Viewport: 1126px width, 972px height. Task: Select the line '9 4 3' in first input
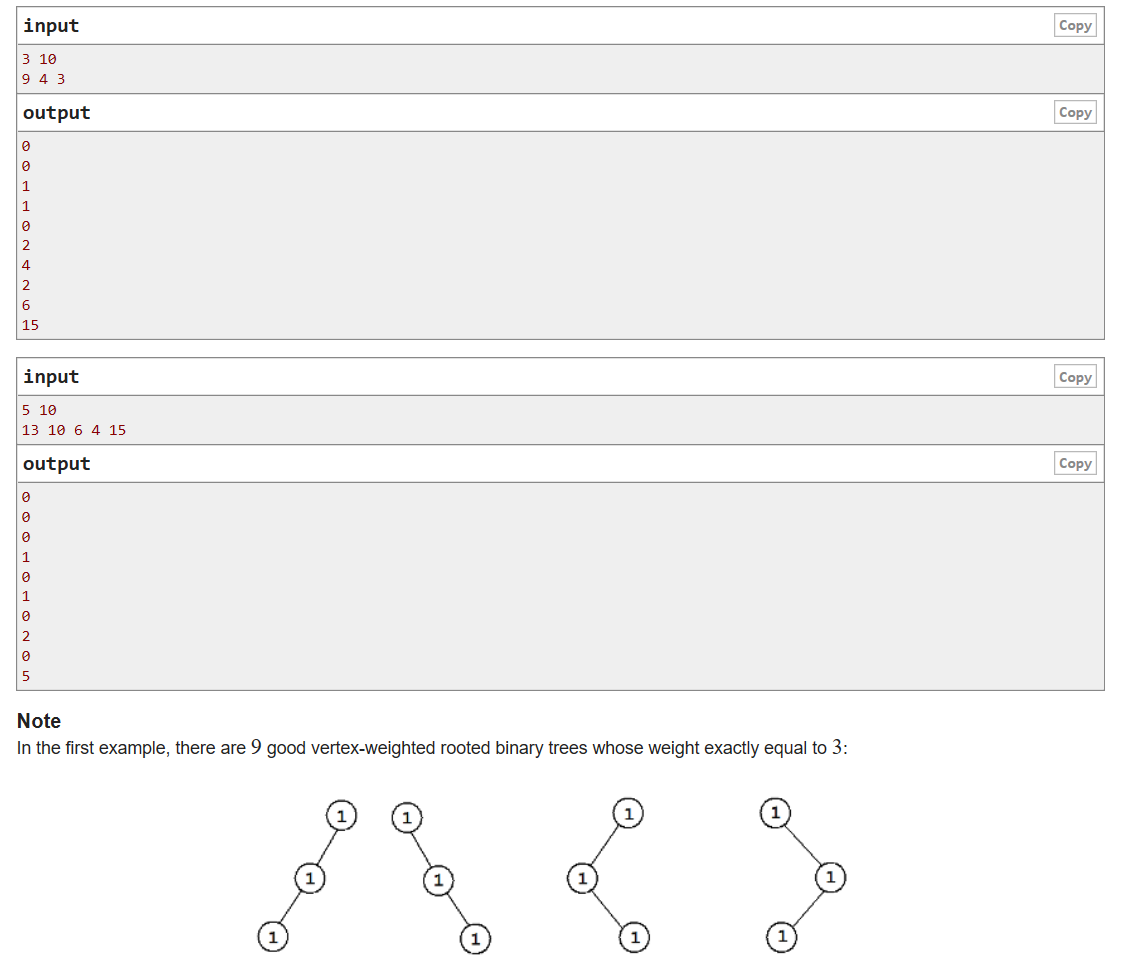[41, 78]
